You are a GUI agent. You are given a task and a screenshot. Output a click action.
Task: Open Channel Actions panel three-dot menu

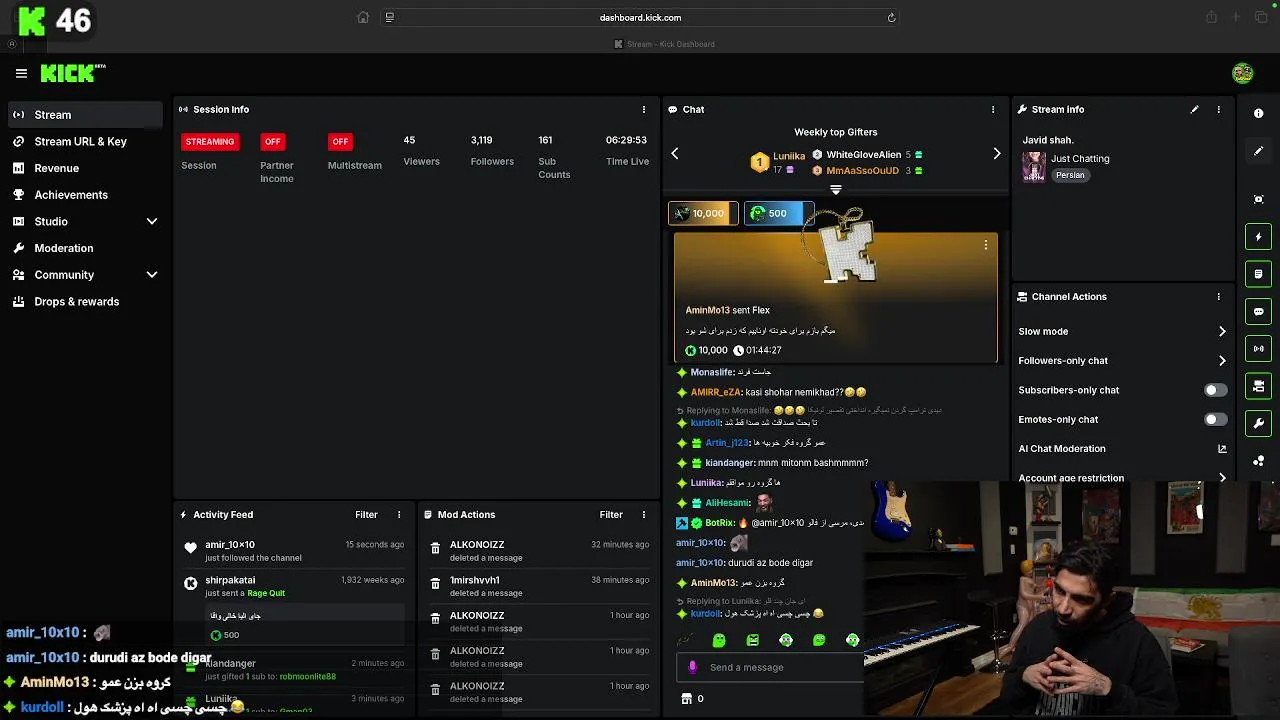tap(1218, 297)
